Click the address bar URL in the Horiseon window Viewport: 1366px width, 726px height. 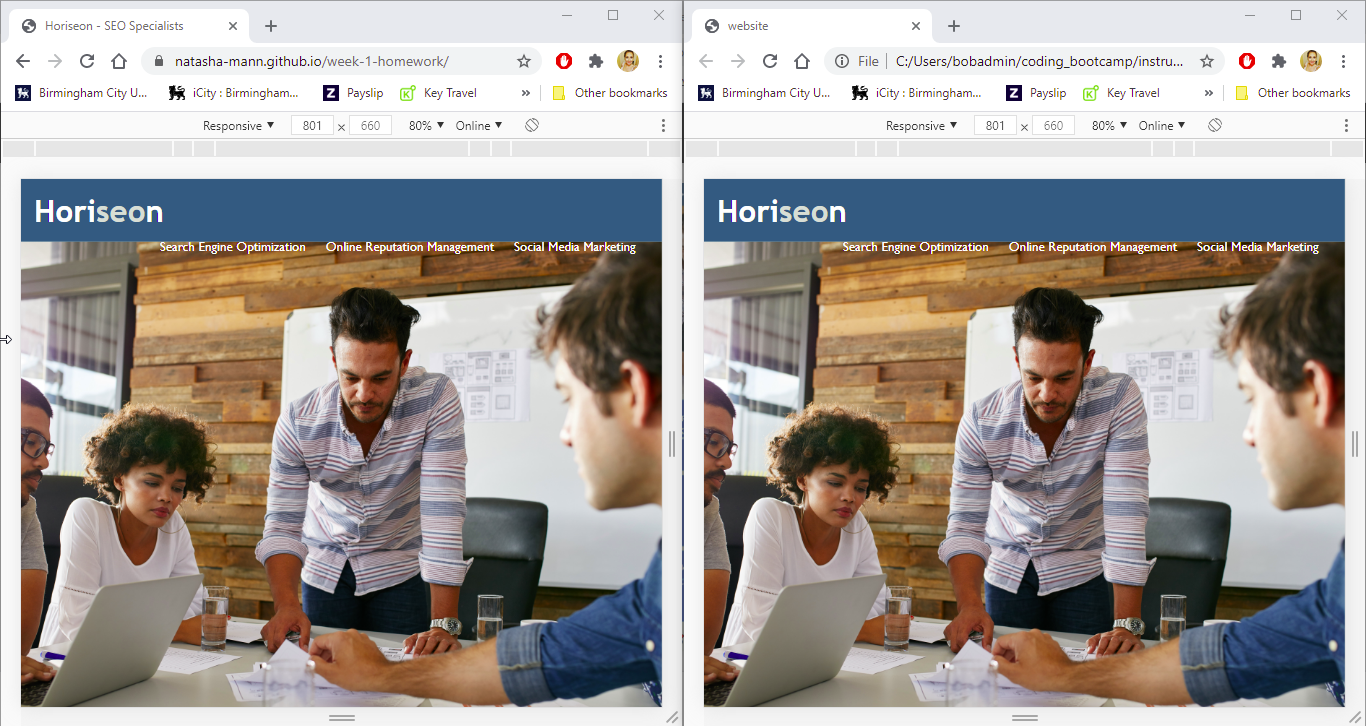tap(312, 61)
